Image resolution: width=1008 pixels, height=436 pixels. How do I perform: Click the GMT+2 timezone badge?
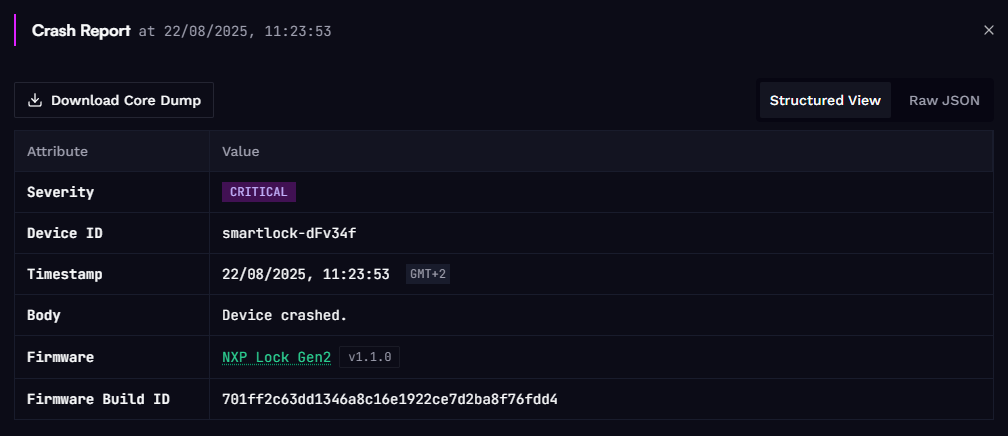coord(428,274)
